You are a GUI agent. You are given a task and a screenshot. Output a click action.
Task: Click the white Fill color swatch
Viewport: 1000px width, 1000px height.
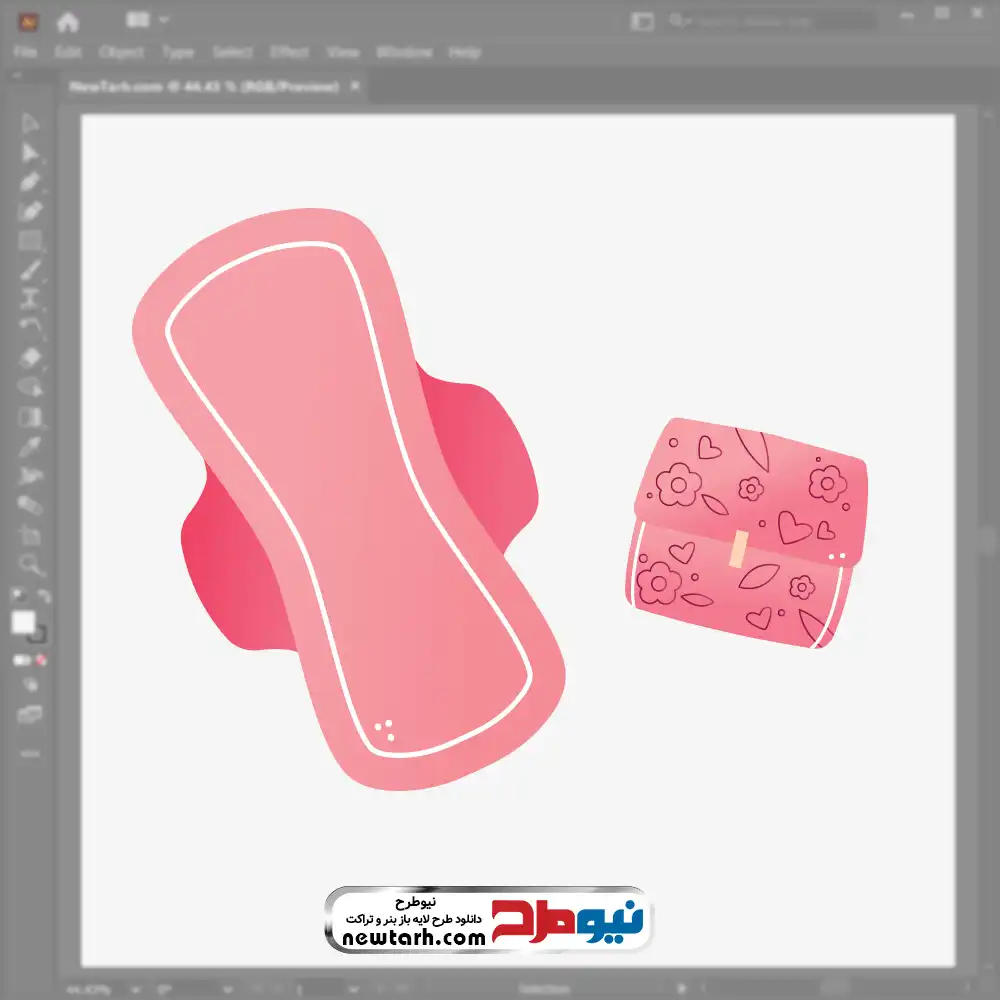pyautogui.click(x=24, y=623)
